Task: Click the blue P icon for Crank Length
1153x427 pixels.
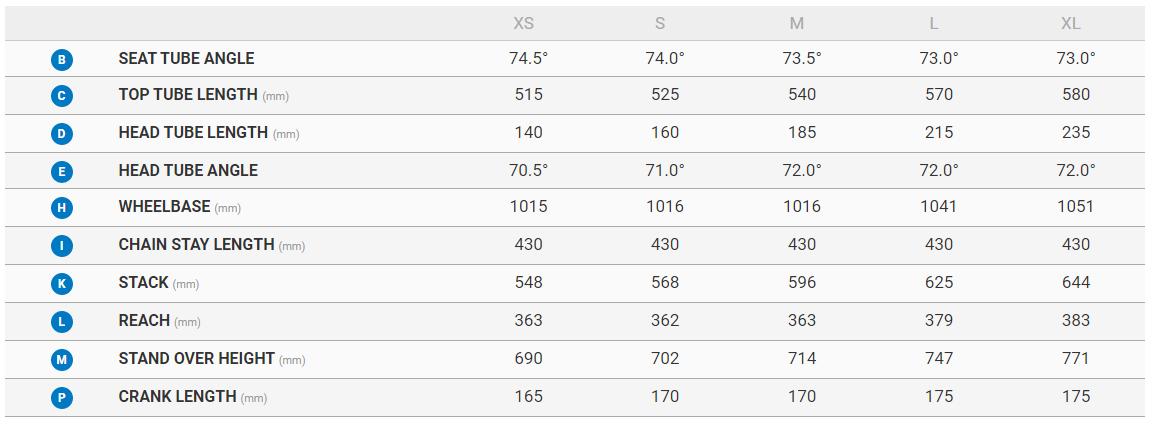Action: click(62, 397)
